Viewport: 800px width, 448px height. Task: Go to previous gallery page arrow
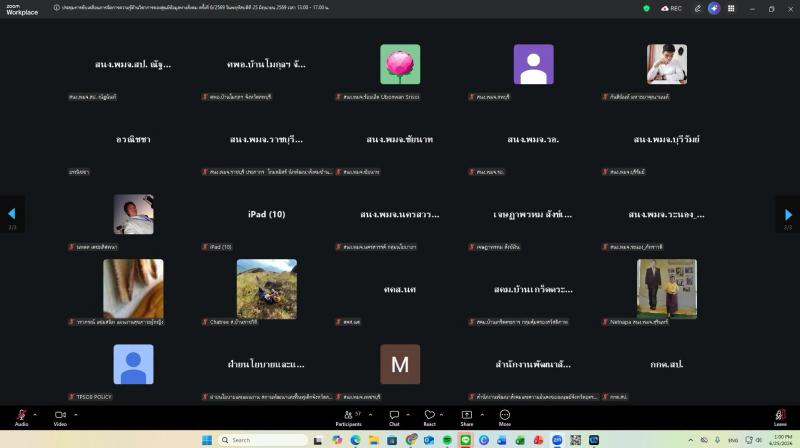tap(12, 214)
